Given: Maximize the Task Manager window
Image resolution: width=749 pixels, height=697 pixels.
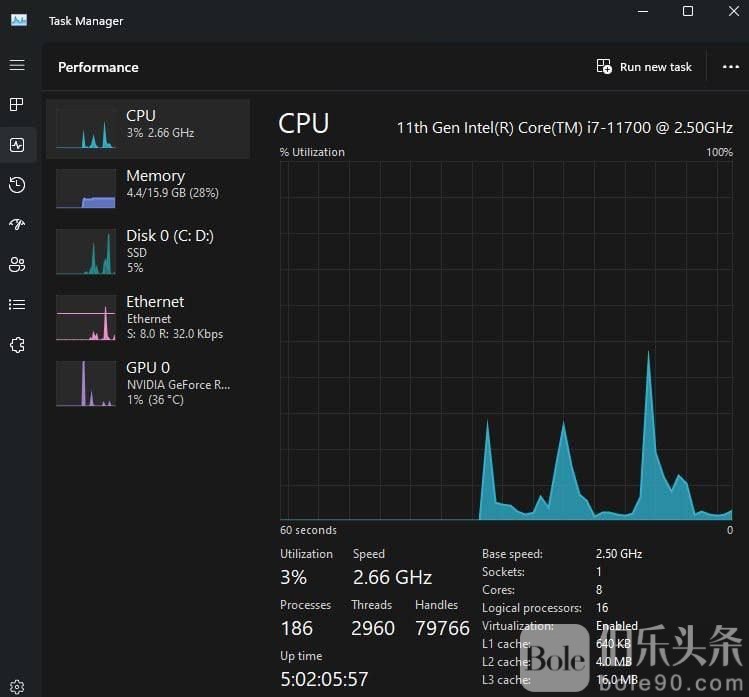Looking at the screenshot, I should (x=688, y=11).
